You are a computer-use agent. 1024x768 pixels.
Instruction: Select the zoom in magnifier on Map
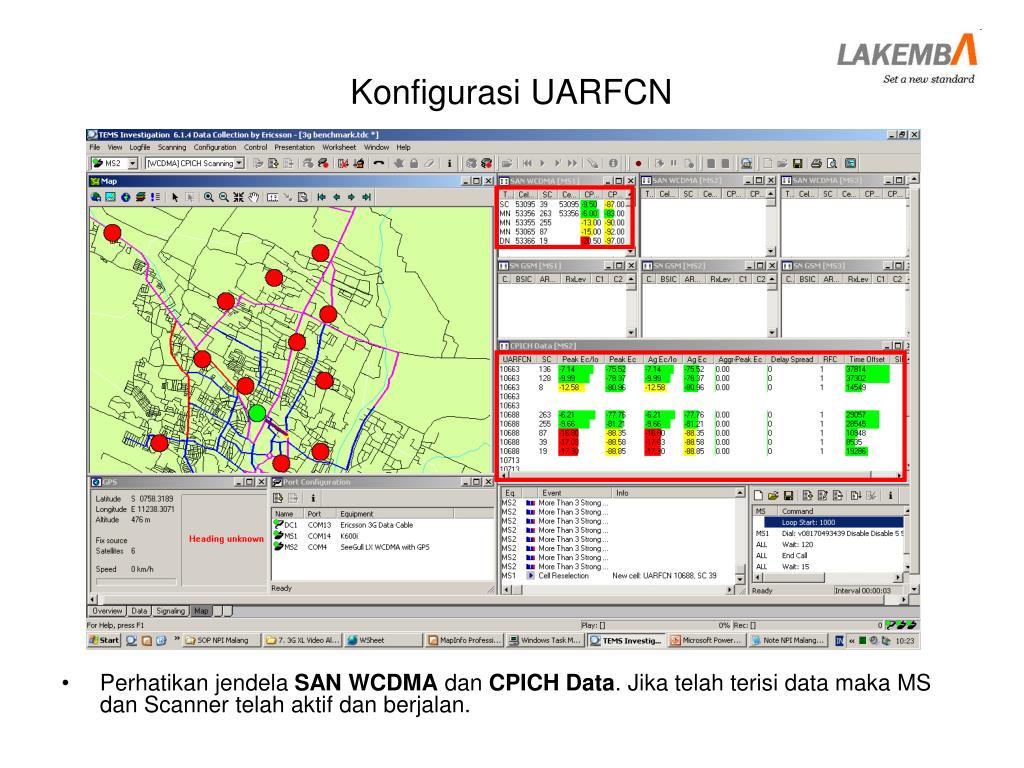[x=208, y=197]
